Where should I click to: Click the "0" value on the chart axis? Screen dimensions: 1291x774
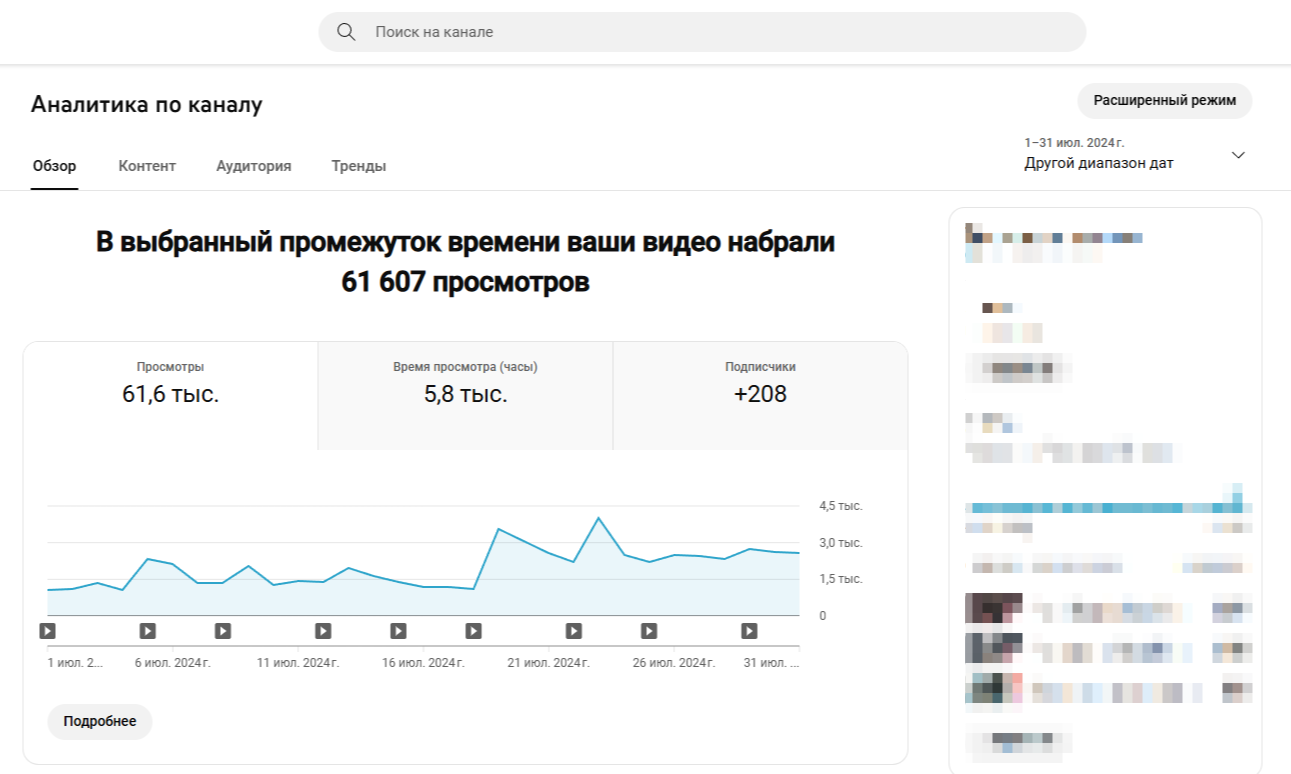click(x=823, y=616)
